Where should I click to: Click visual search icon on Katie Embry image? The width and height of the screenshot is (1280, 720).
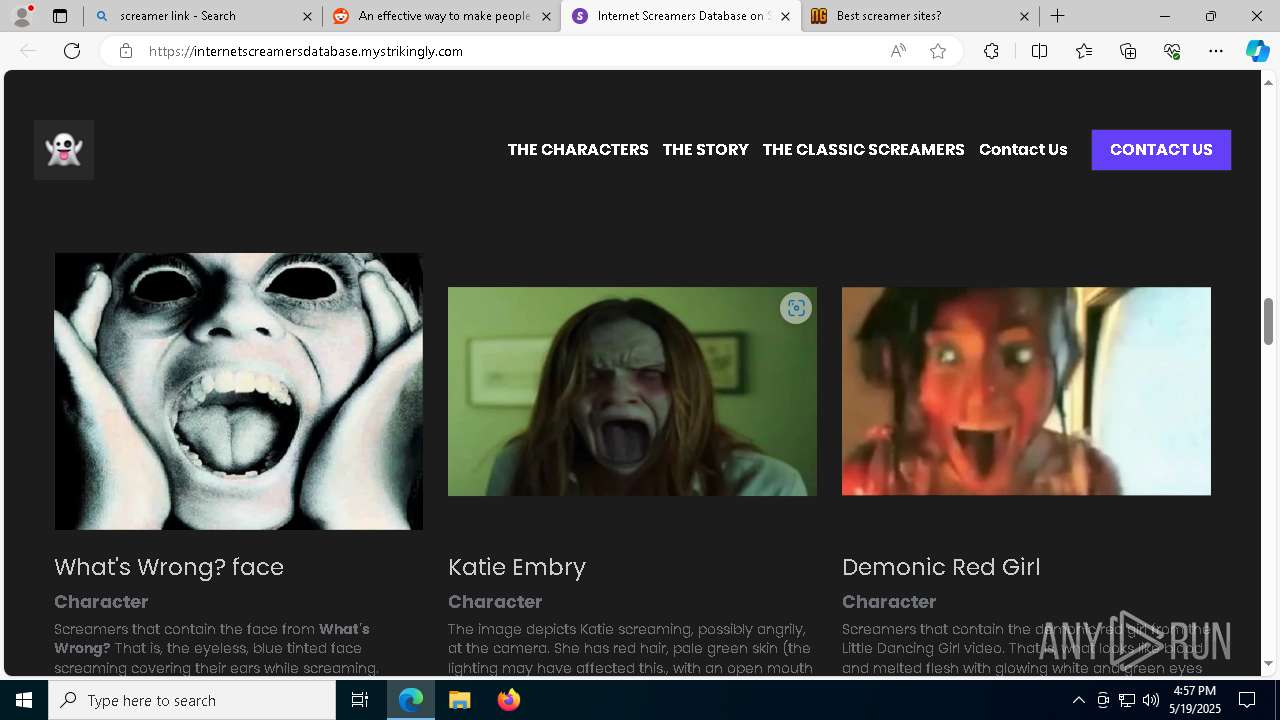(796, 308)
